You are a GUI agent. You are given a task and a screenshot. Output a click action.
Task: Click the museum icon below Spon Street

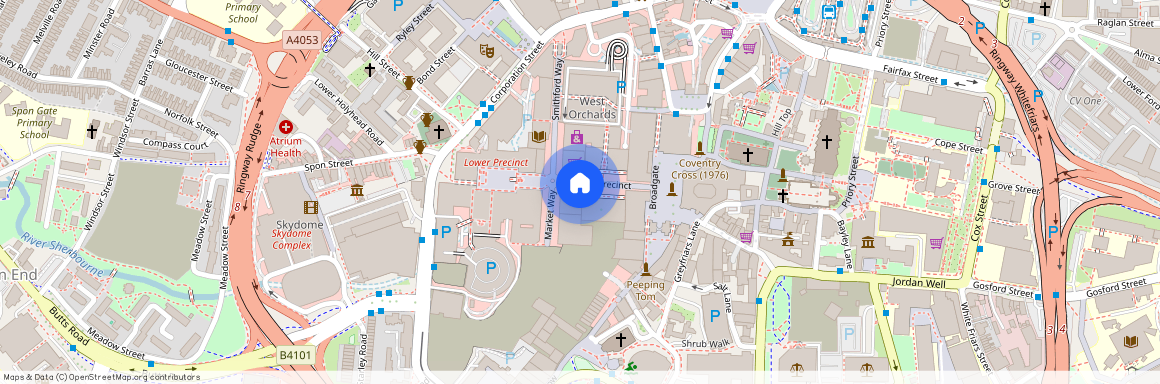pos(357,190)
